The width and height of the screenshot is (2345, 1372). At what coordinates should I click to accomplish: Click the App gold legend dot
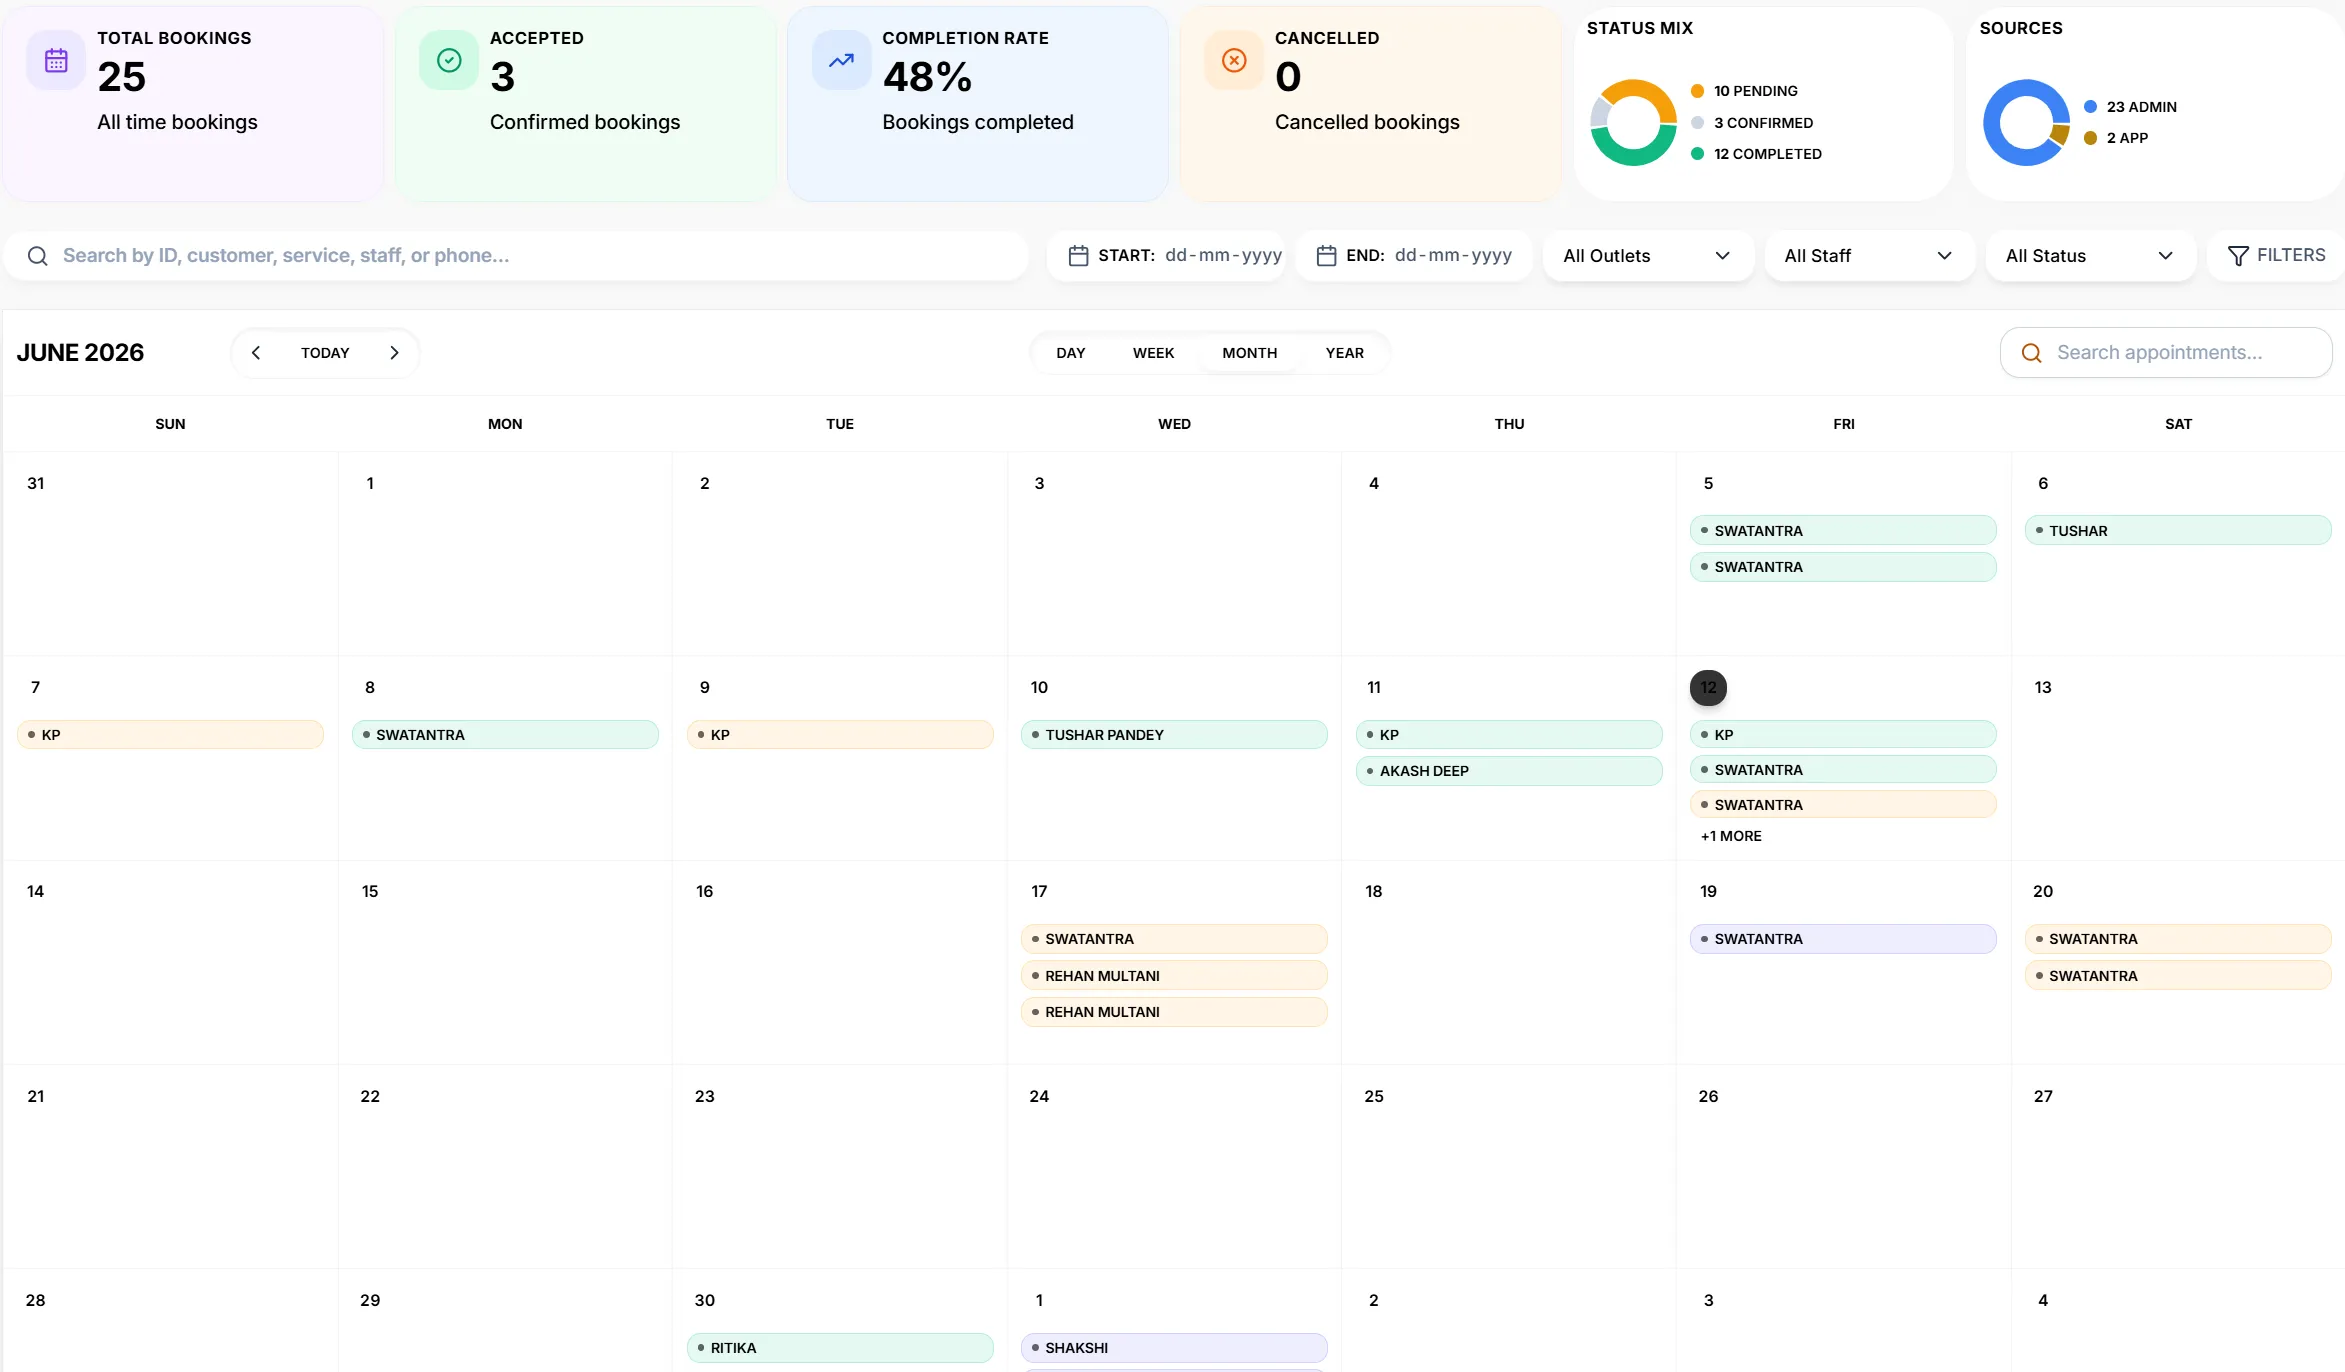(x=2090, y=138)
